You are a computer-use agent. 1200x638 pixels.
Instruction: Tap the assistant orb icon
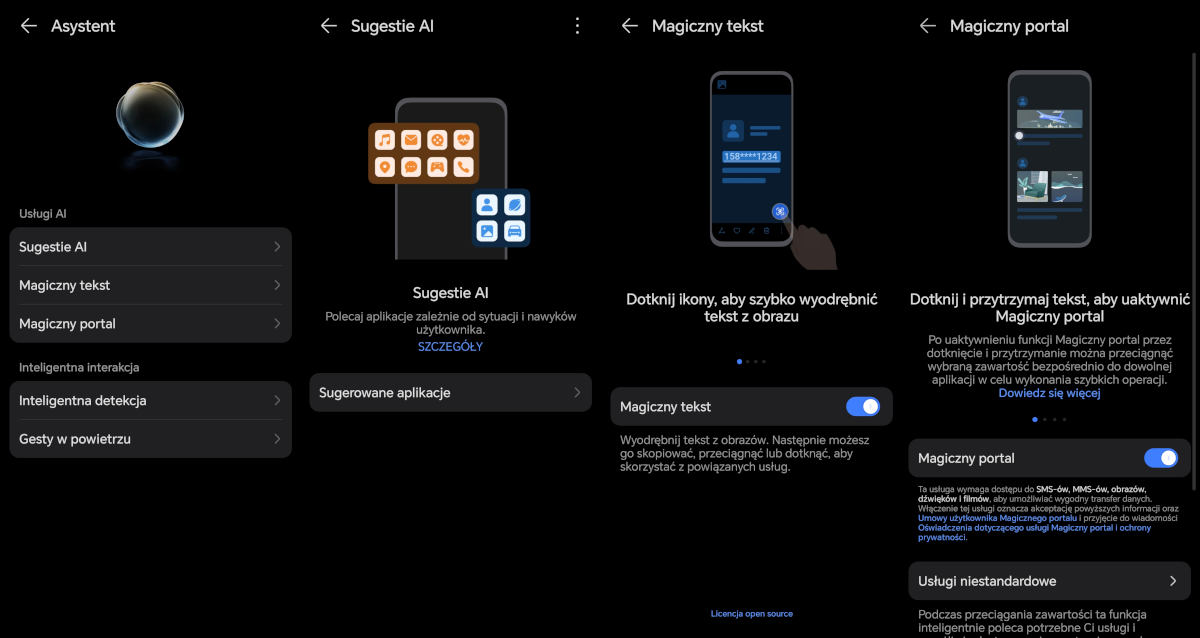point(149,115)
